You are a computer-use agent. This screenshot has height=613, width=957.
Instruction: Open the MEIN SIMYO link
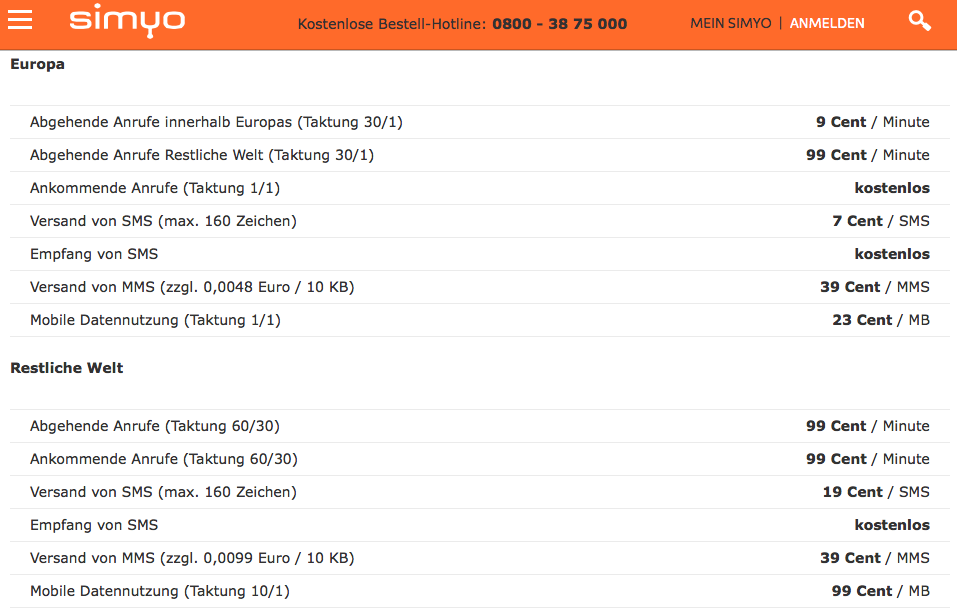730,23
